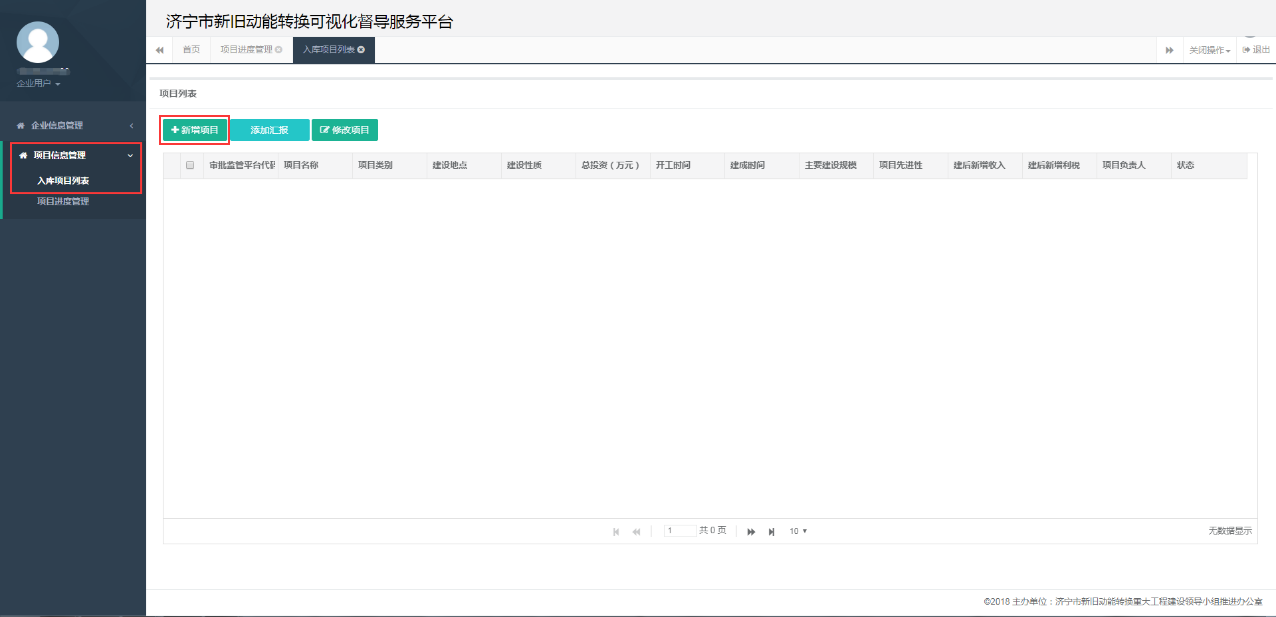Expand the 企业用户 user dropdown
The image size is (1276, 617).
click(x=38, y=83)
